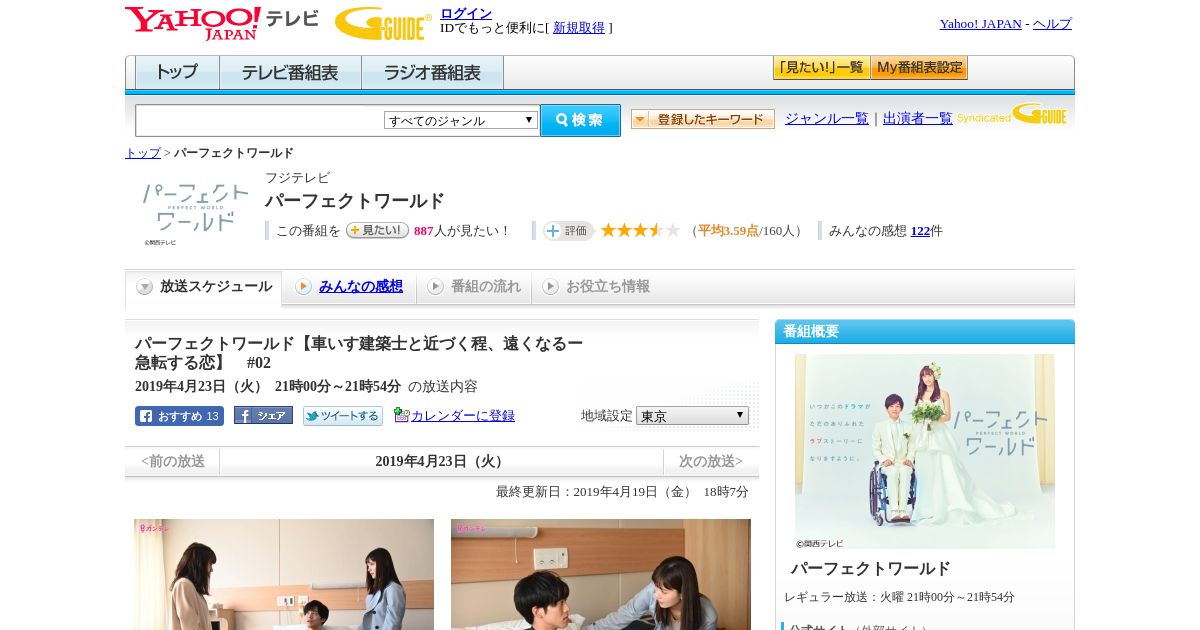Click the 評価 plus rating button

coord(569,231)
